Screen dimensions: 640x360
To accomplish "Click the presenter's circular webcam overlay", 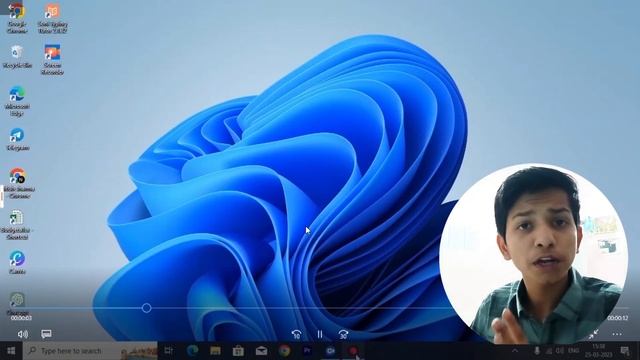I will pyautogui.click(x=534, y=254).
